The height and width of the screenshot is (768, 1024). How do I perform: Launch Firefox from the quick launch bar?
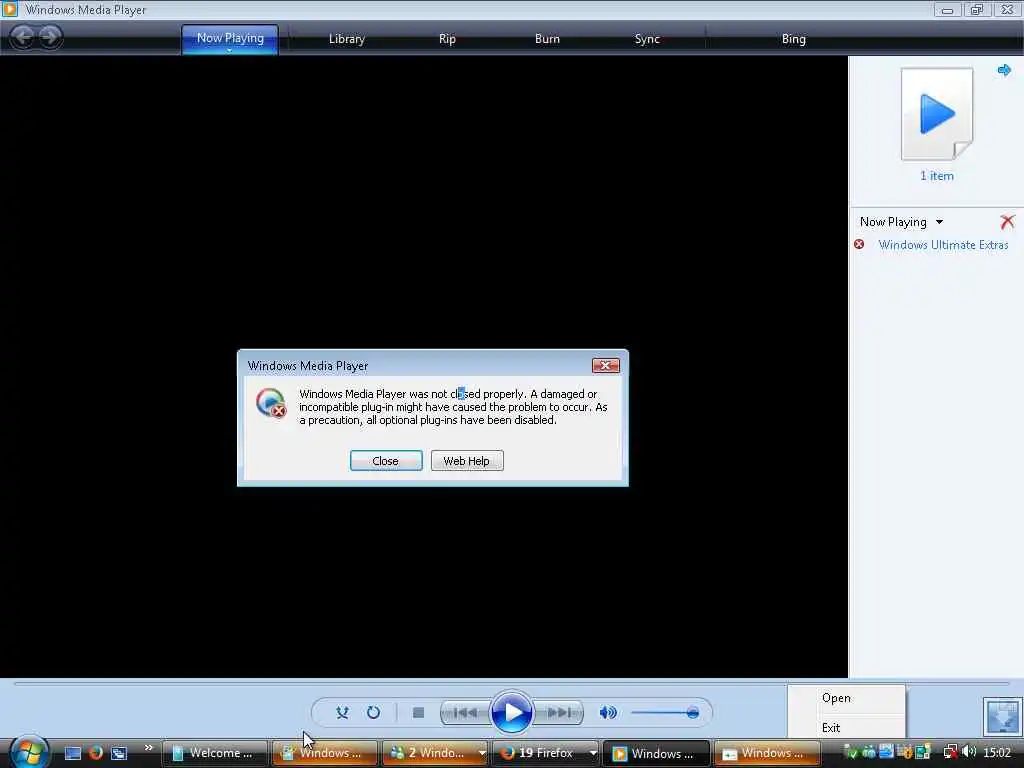pos(96,753)
